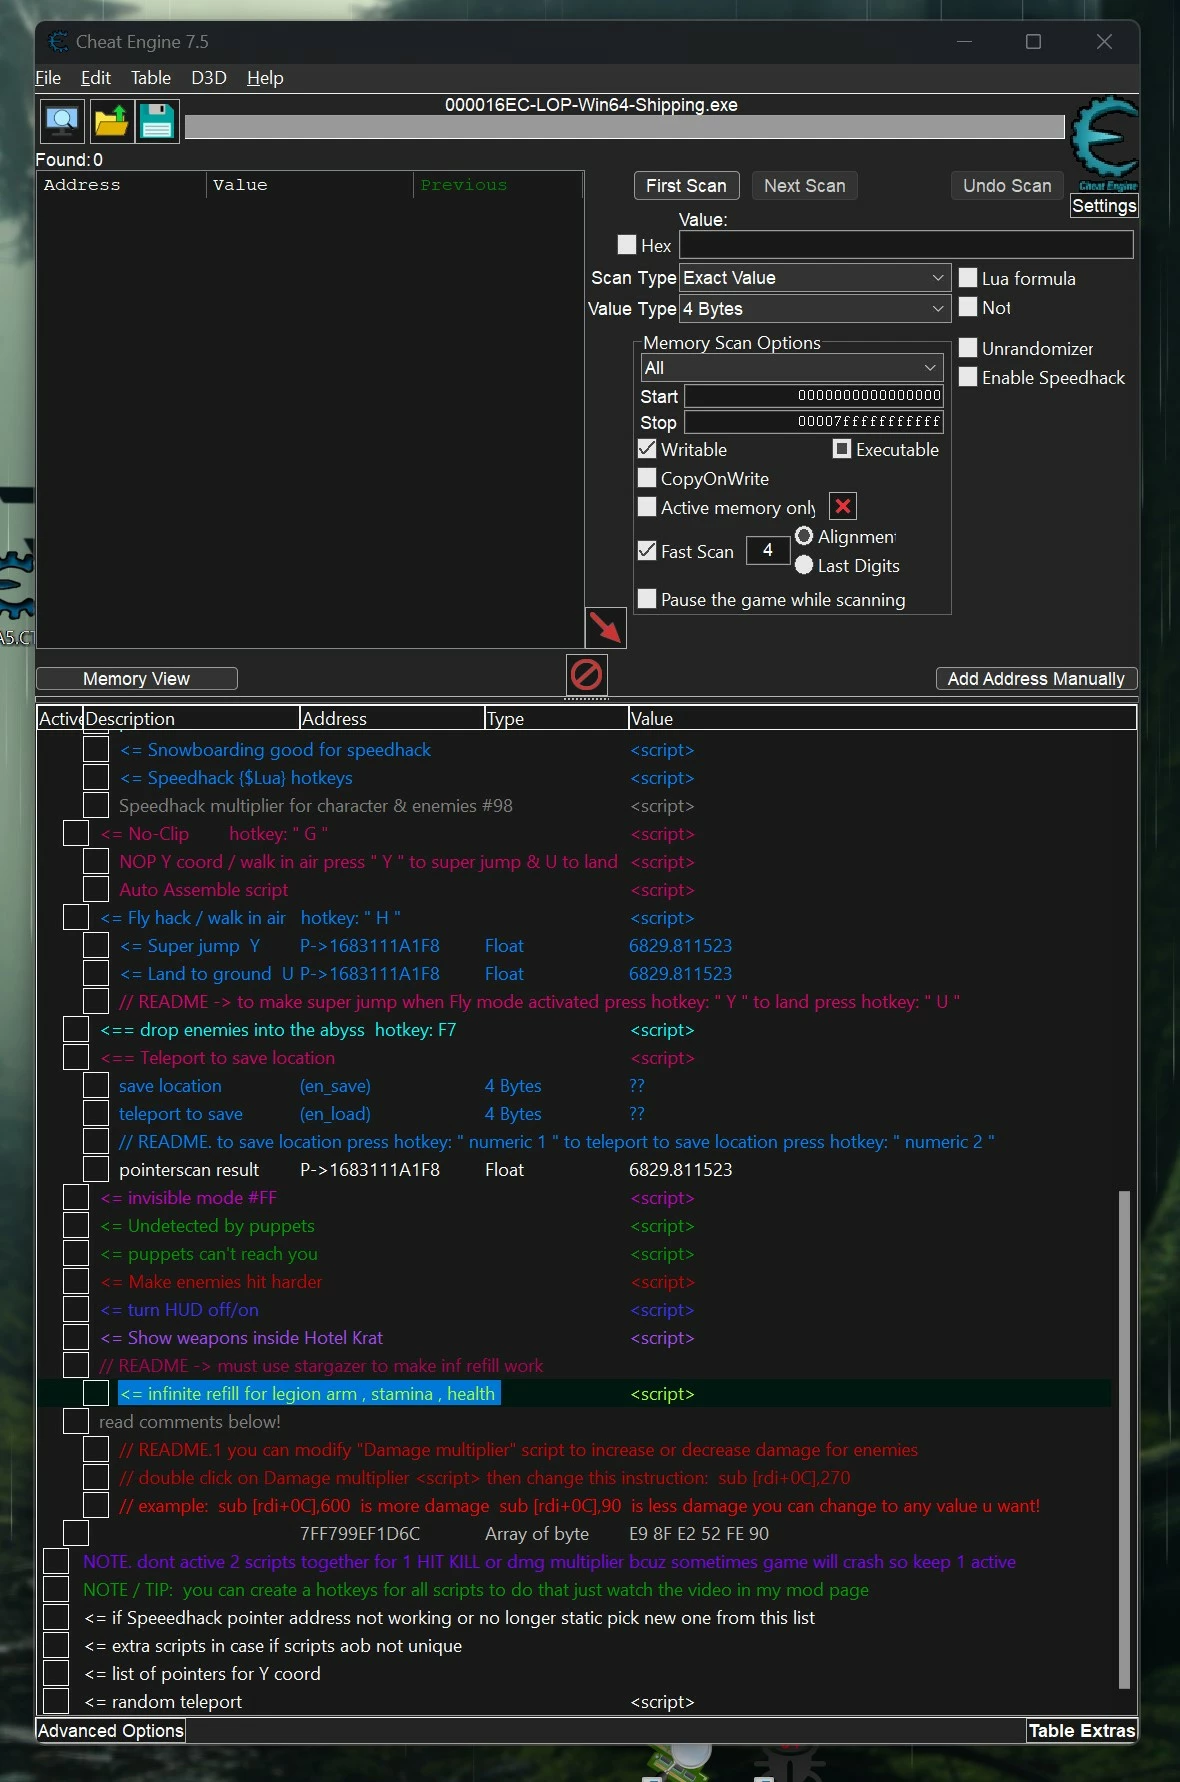Click the Previous column header in results list
Viewport: 1180px width, 1782px height.
[x=497, y=185]
